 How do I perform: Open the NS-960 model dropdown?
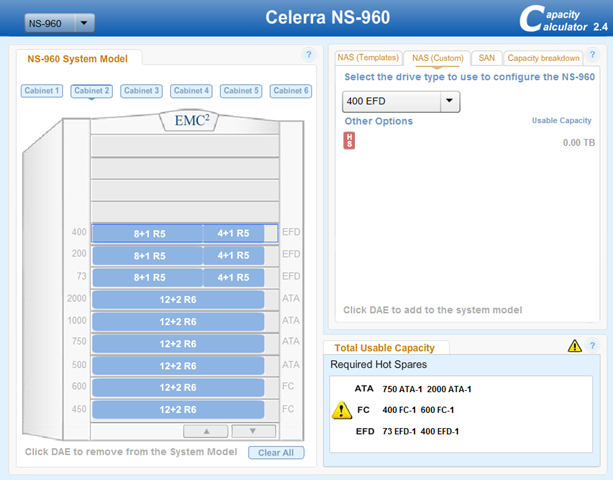59,23
